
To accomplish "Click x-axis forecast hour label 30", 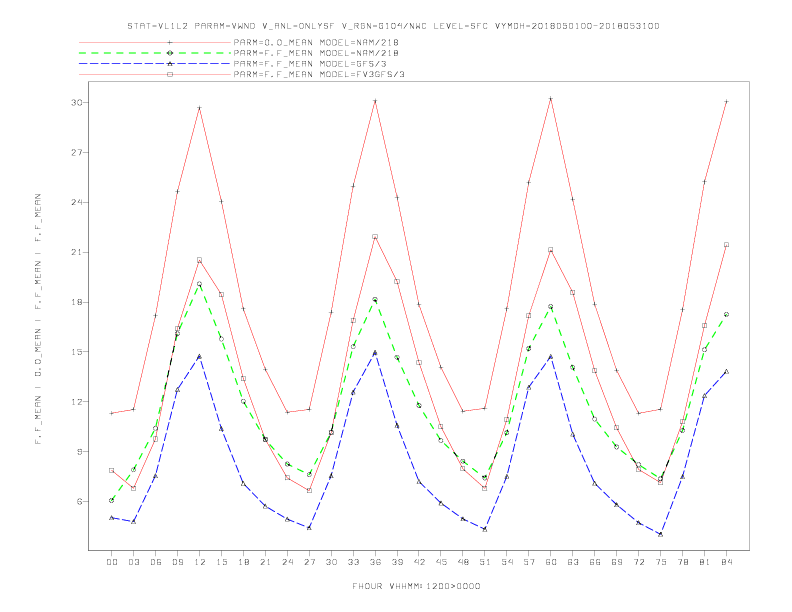I will tap(331, 562).
